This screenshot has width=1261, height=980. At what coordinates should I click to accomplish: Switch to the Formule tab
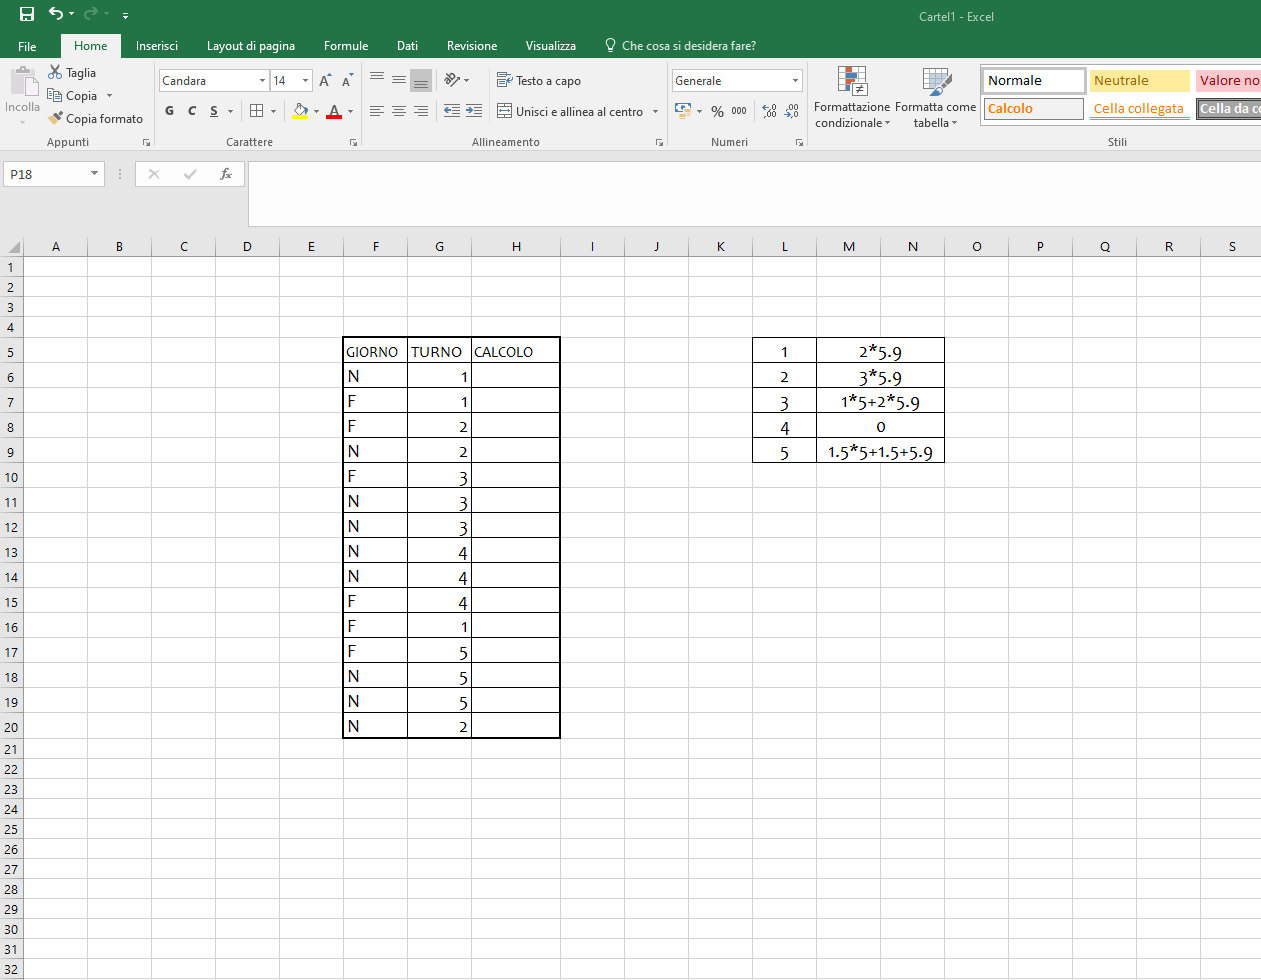click(x=346, y=46)
